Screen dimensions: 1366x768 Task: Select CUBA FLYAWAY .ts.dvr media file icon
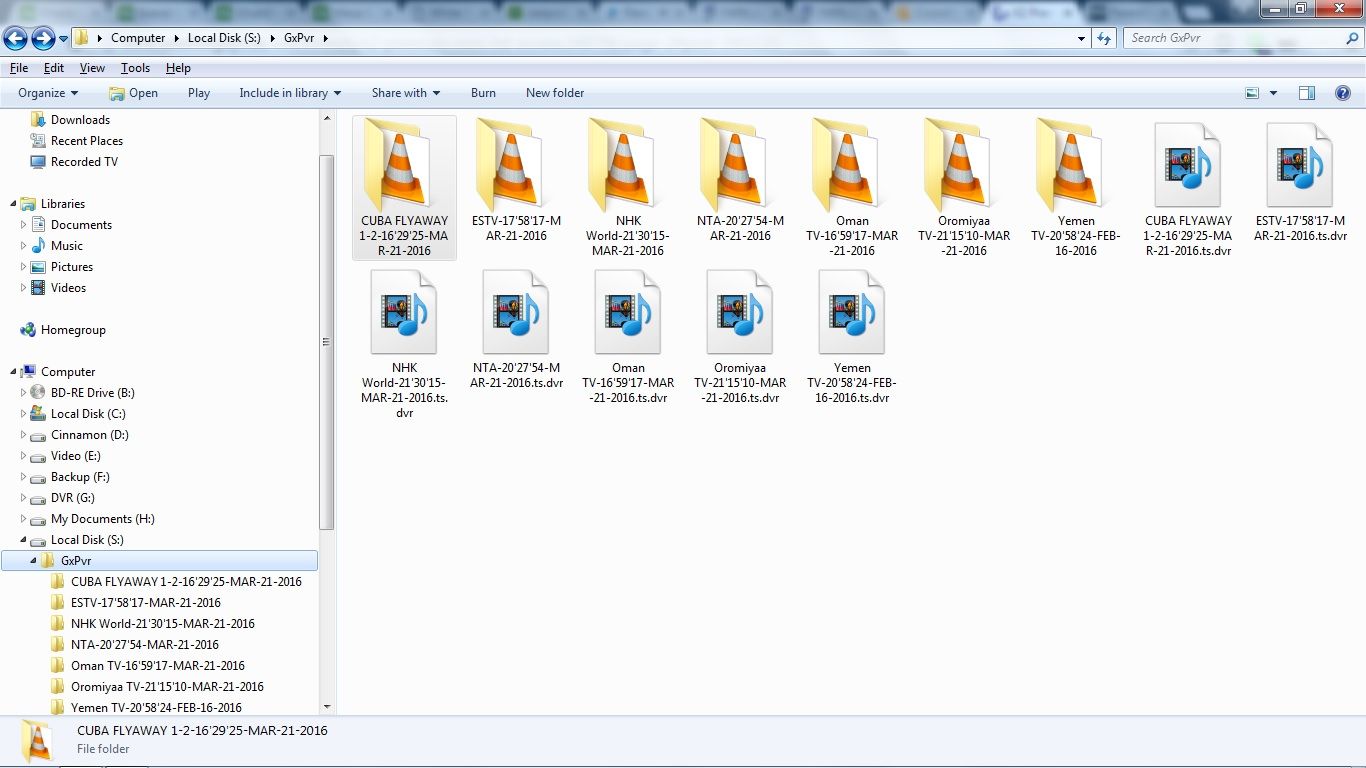point(1188,164)
